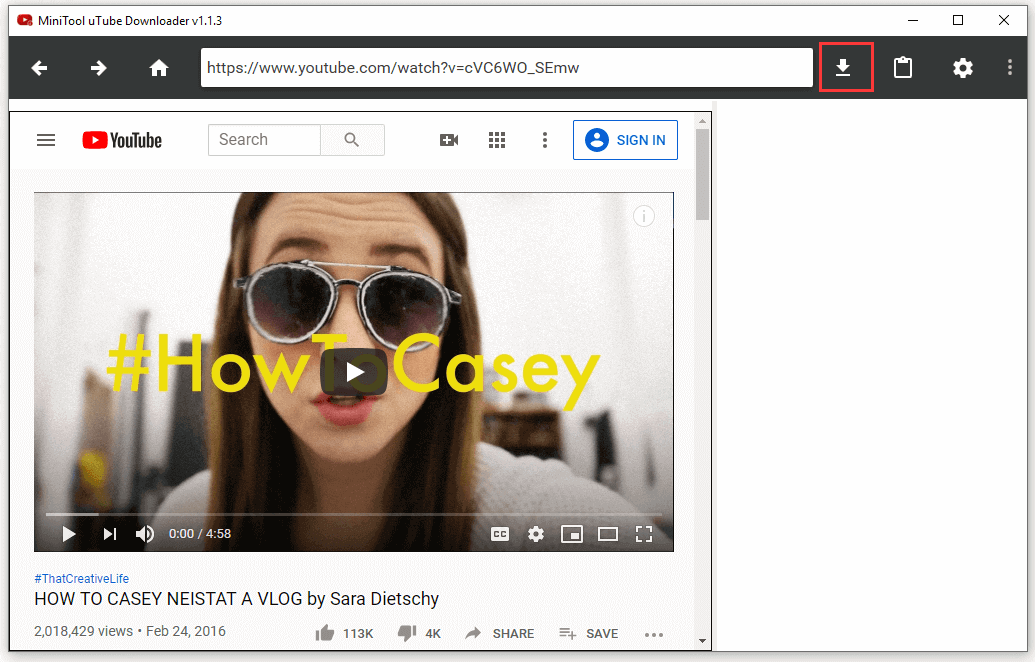Open the player settings gear
1035x662 pixels.
tap(536, 534)
